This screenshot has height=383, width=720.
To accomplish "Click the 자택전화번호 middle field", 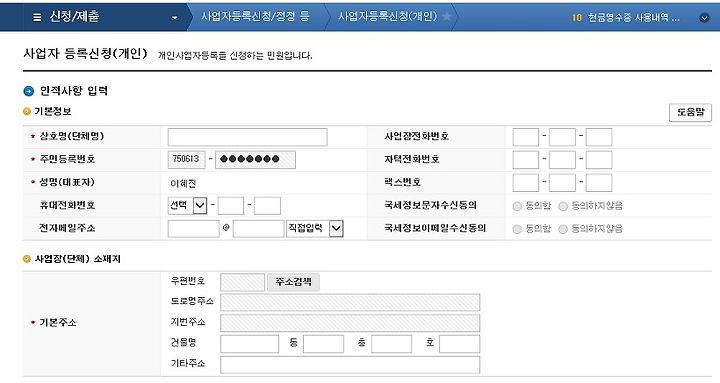I will pos(562,160).
